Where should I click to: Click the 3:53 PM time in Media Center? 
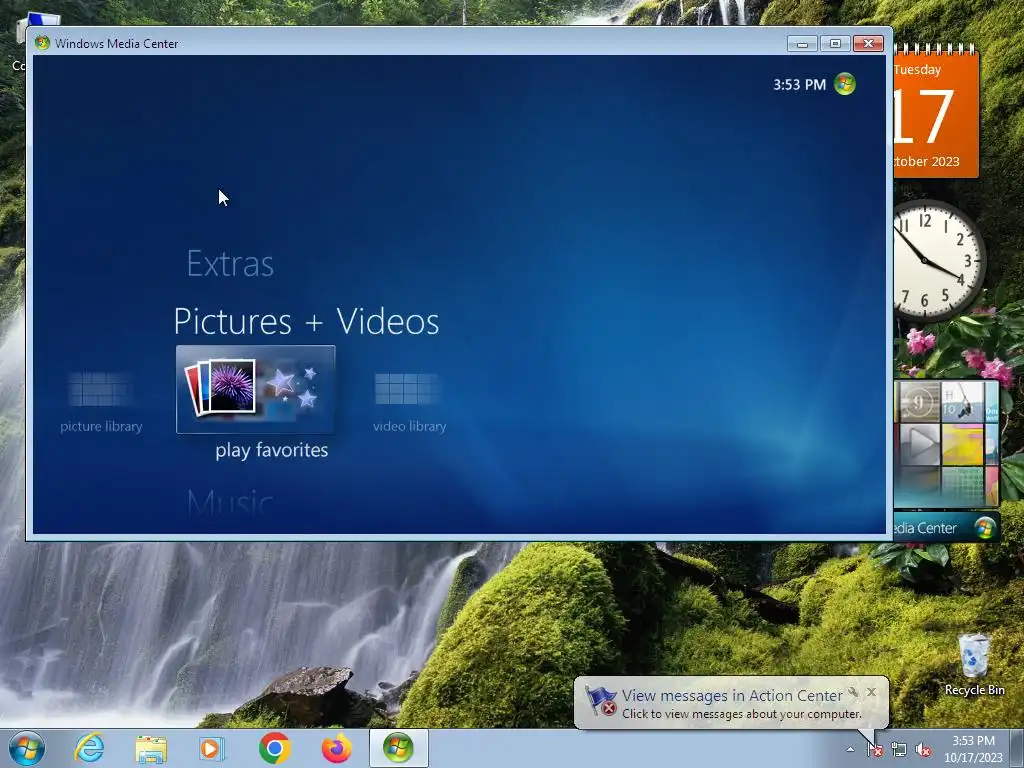coord(799,84)
